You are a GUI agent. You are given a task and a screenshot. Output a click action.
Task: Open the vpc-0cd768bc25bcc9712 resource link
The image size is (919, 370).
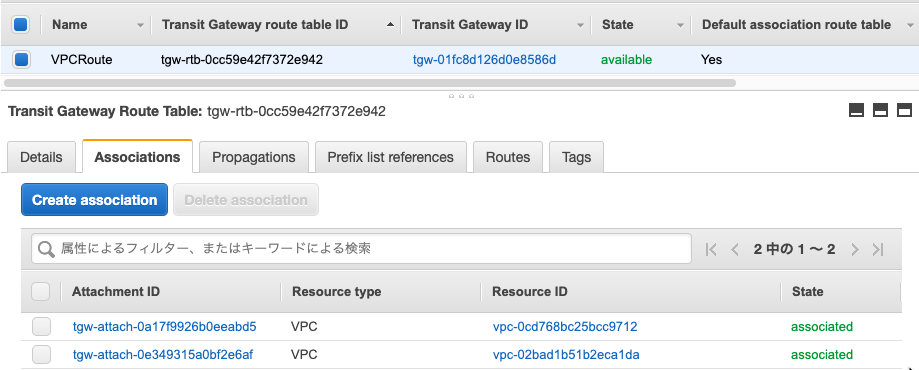pyautogui.click(x=565, y=327)
